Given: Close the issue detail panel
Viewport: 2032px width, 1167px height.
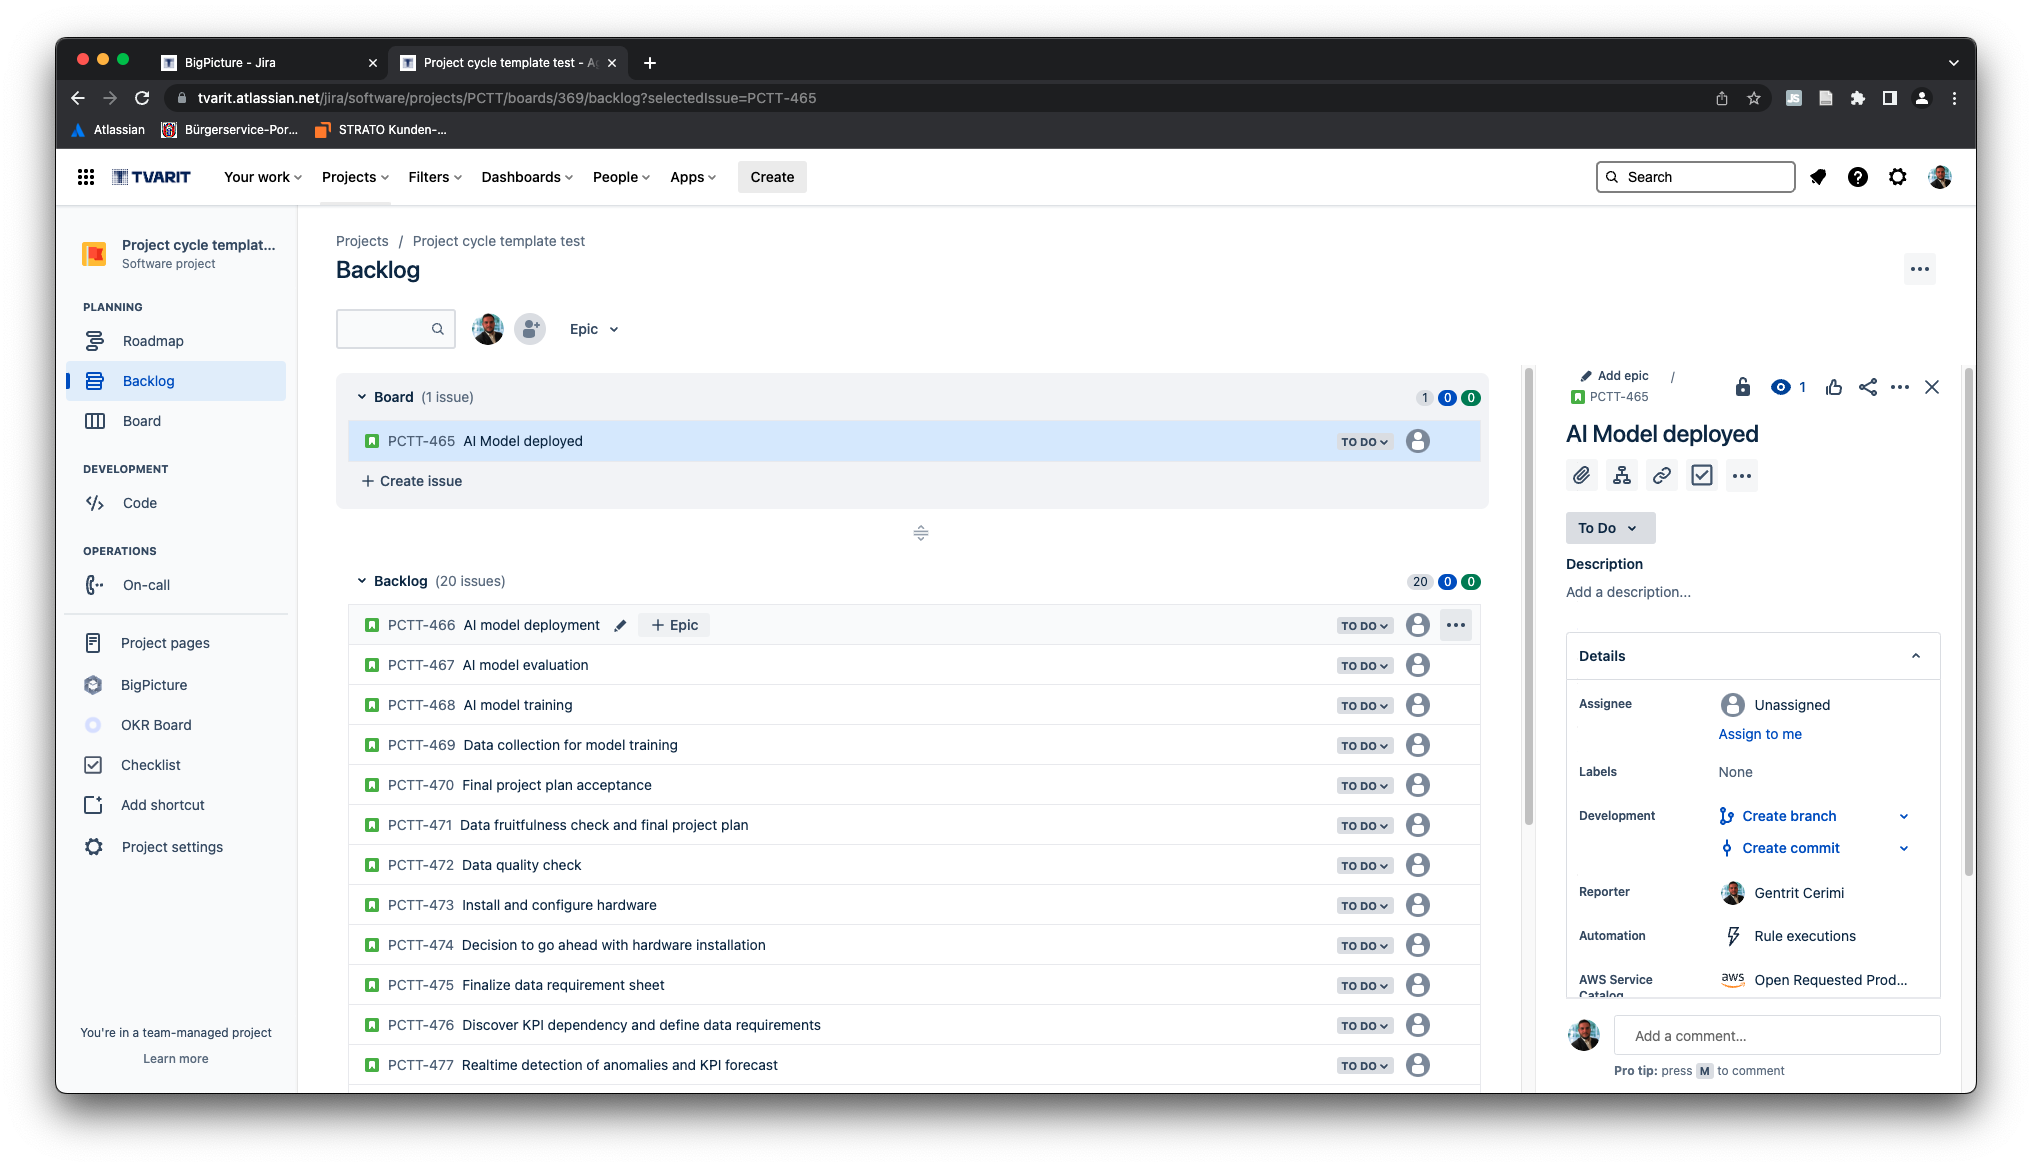Looking at the screenshot, I should [x=1932, y=387].
